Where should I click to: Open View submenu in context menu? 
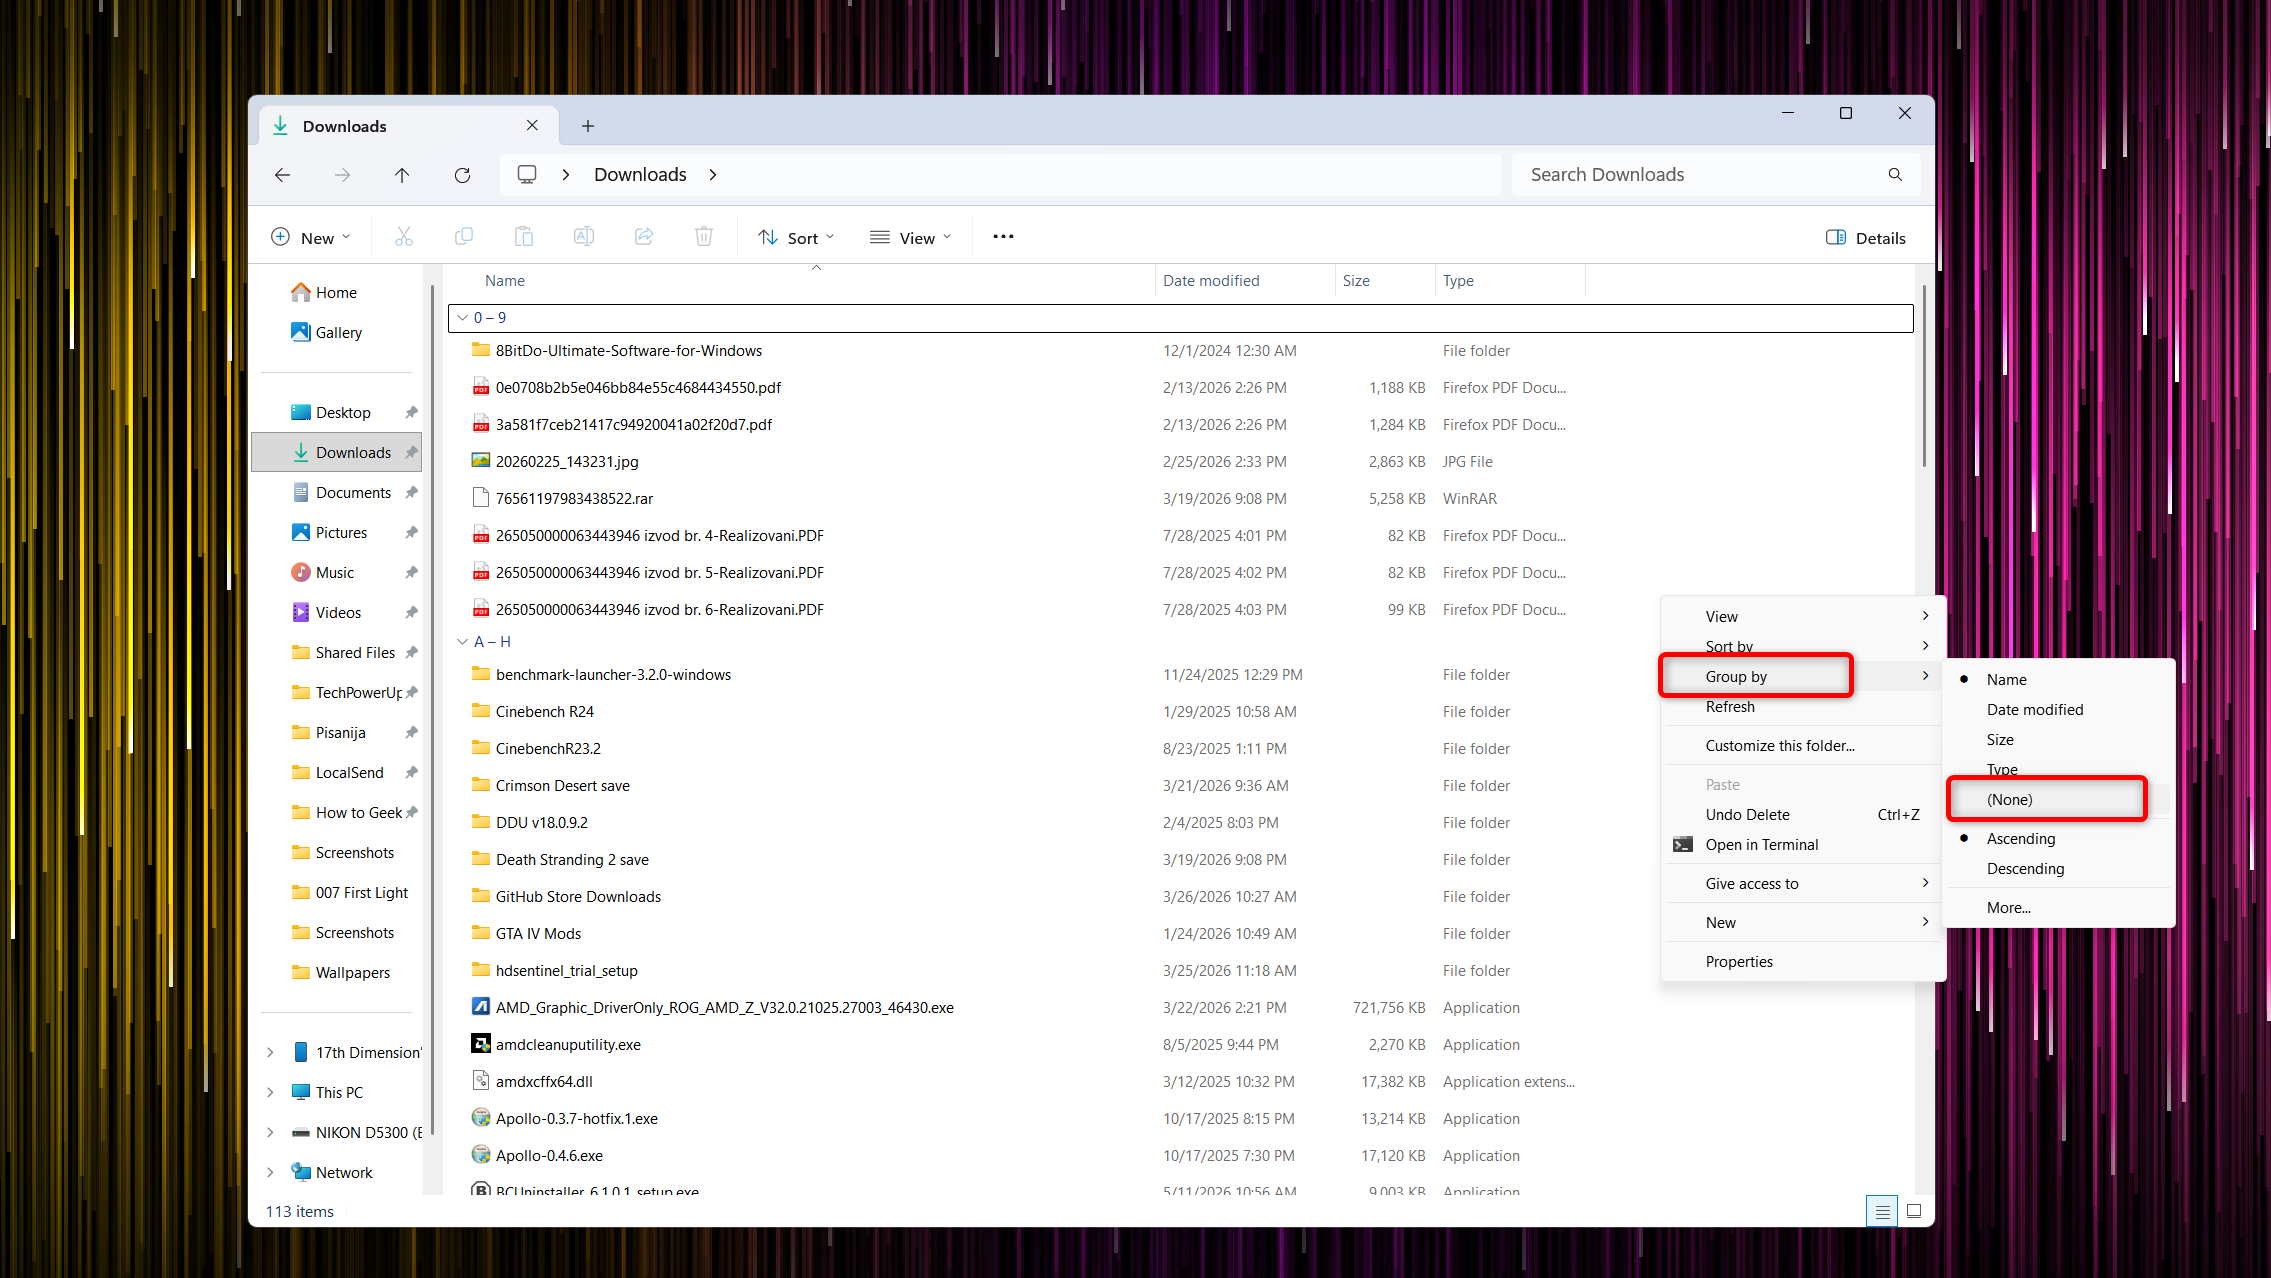click(1803, 617)
